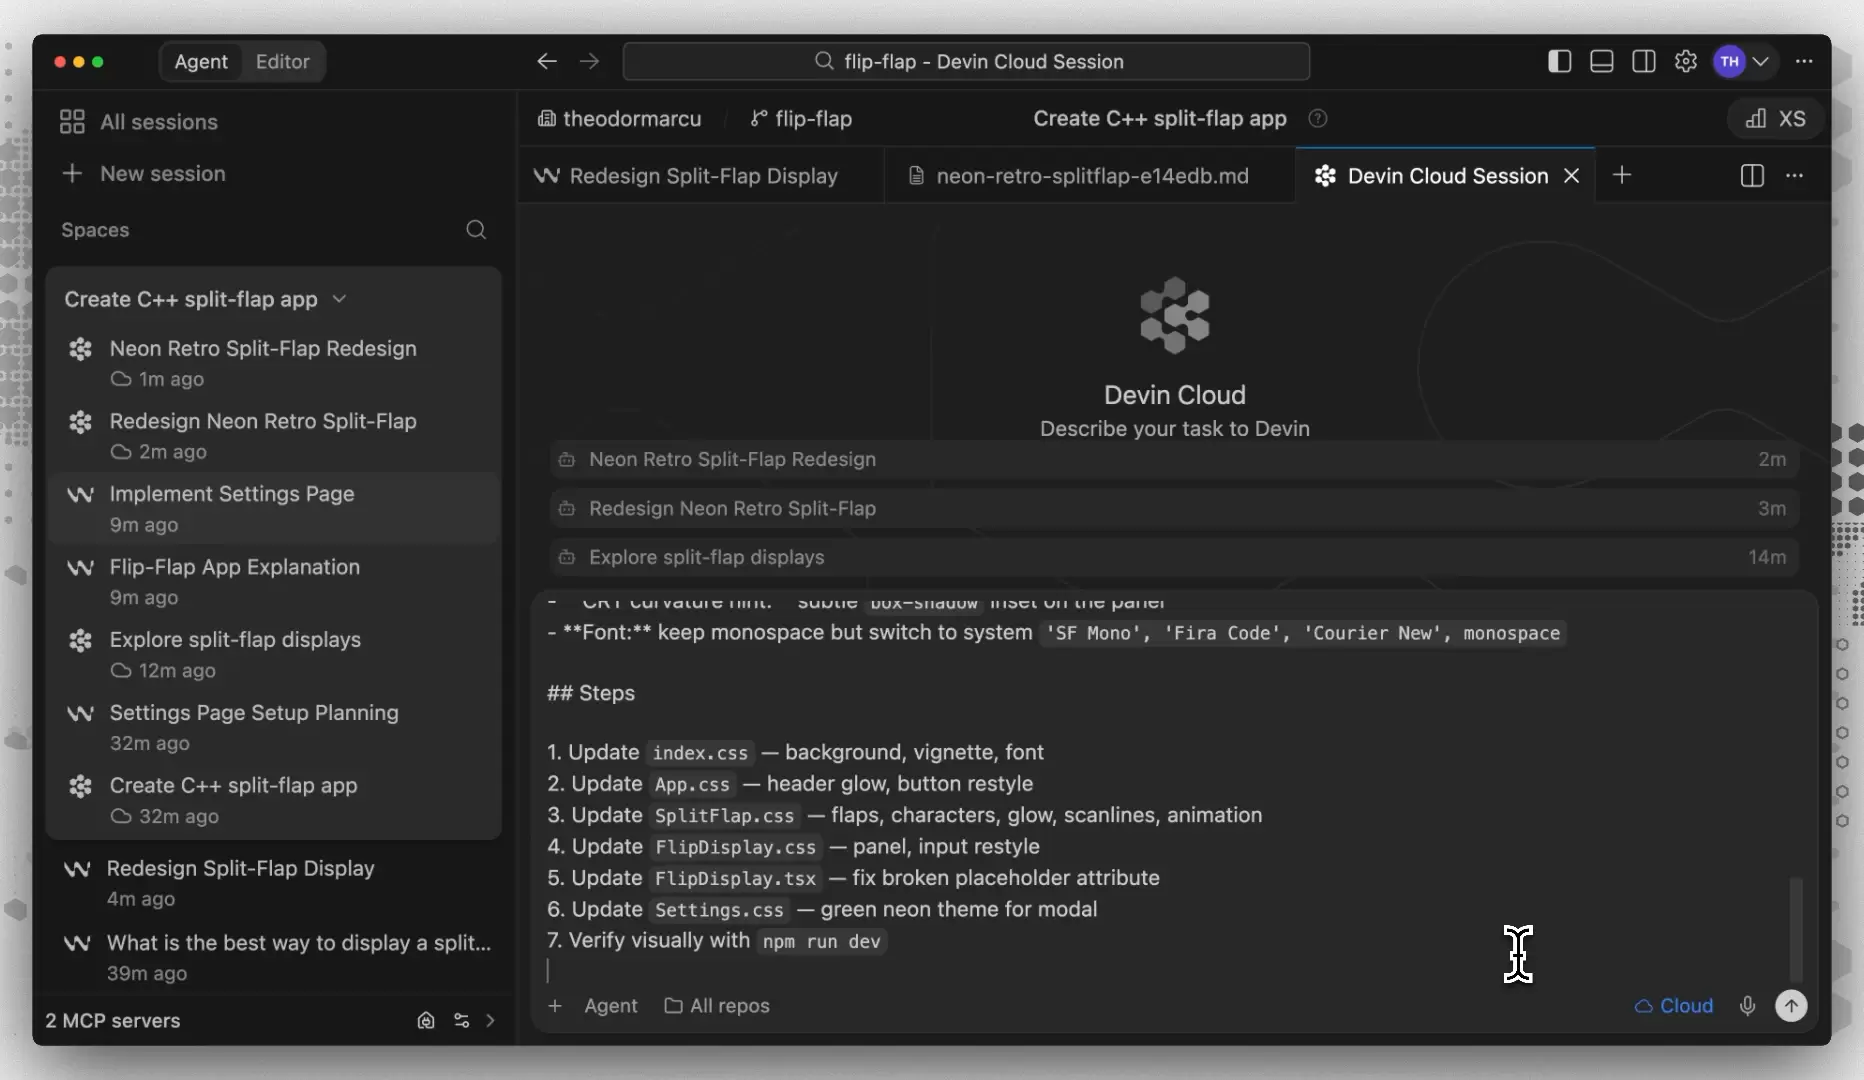Open the XS effort level selector
This screenshot has width=1864, height=1080.
[x=1775, y=119]
